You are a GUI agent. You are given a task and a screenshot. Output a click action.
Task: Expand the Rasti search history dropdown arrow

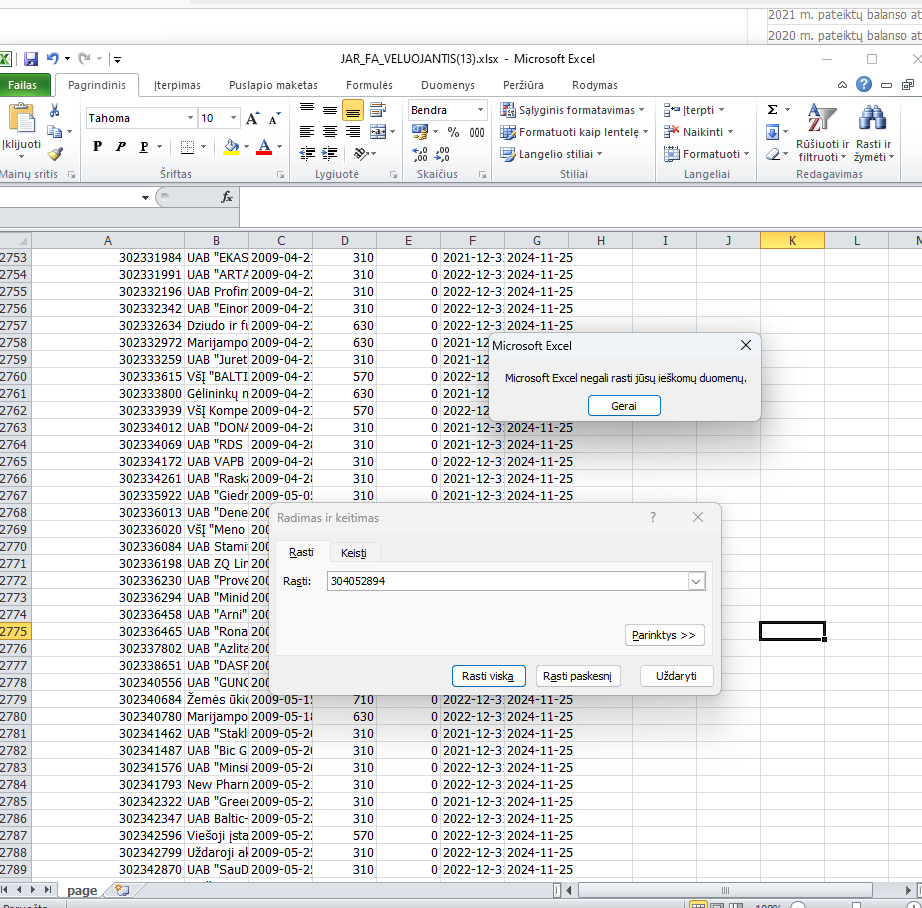[696, 582]
